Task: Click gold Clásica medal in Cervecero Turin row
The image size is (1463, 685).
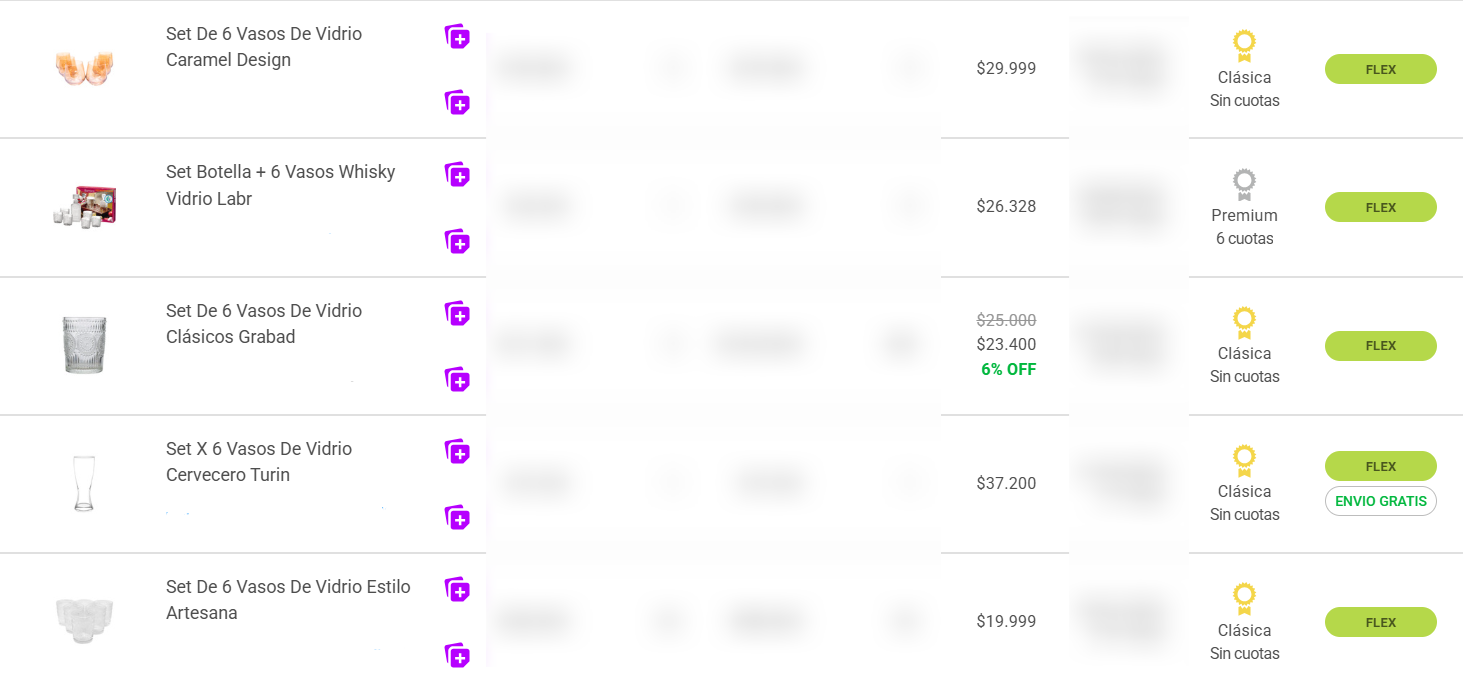Action: coord(1244,461)
